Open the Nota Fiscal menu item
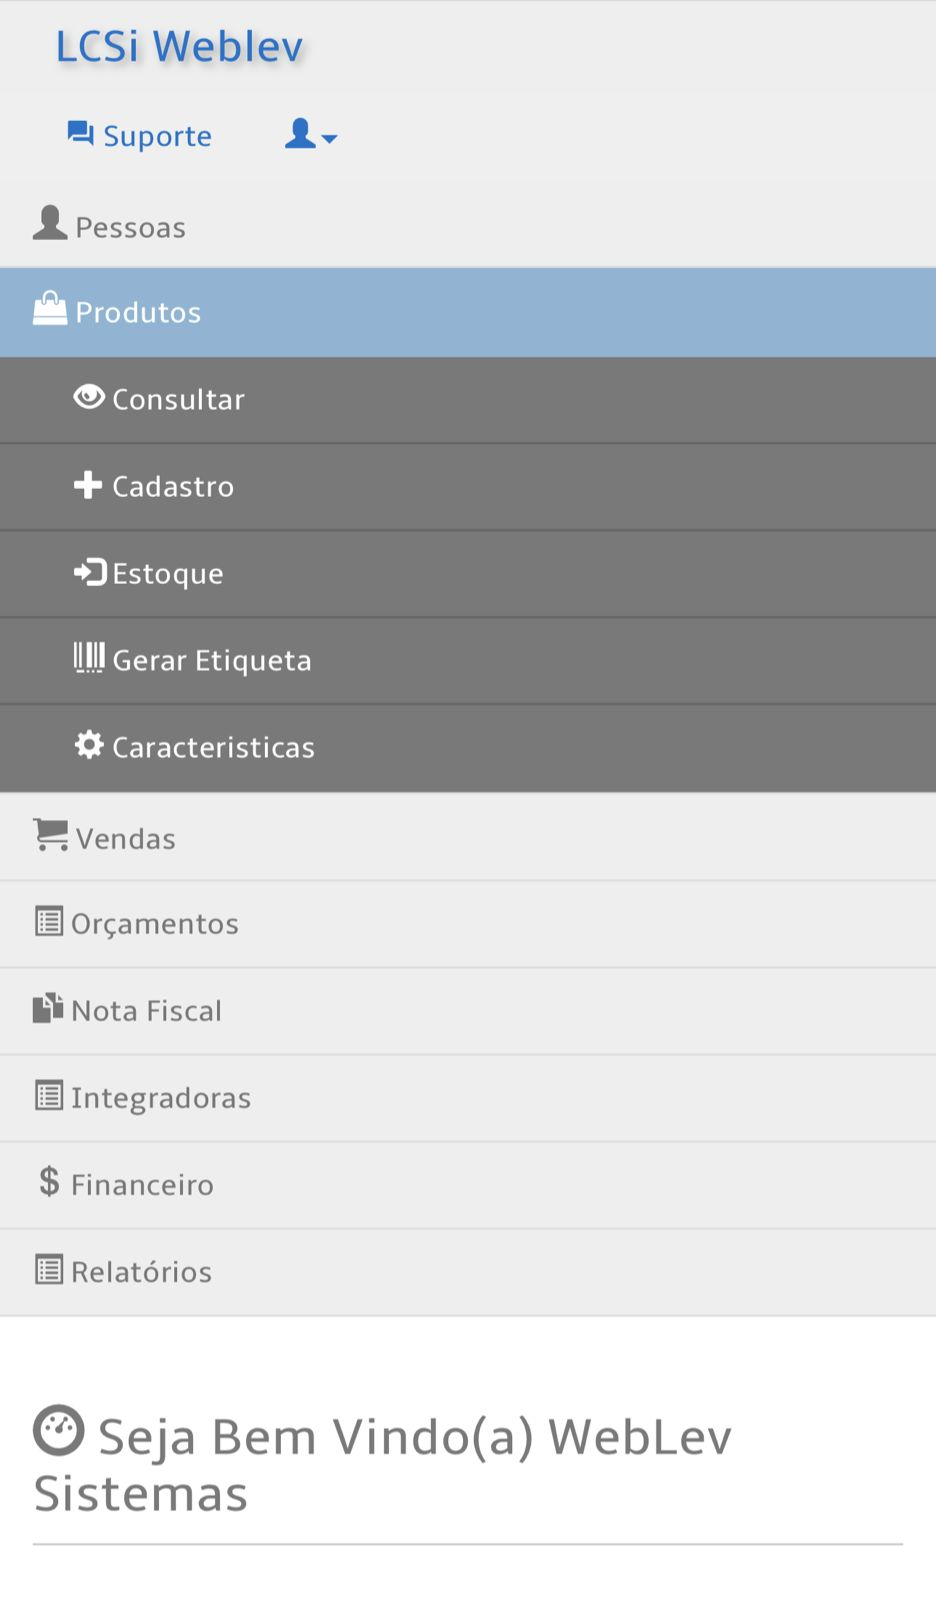Screen dimensions: 936x1600 point(146,1011)
